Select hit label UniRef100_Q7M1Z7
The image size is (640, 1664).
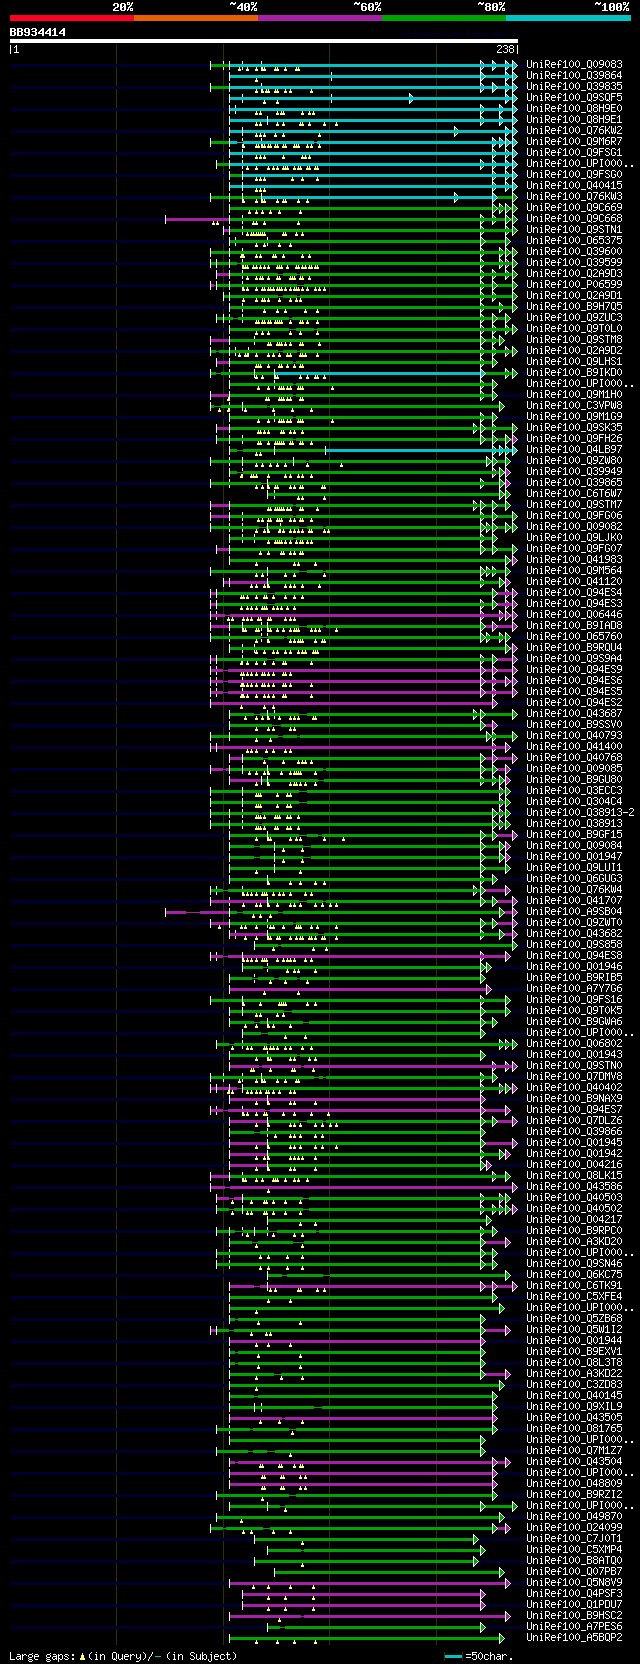pos(574,1450)
